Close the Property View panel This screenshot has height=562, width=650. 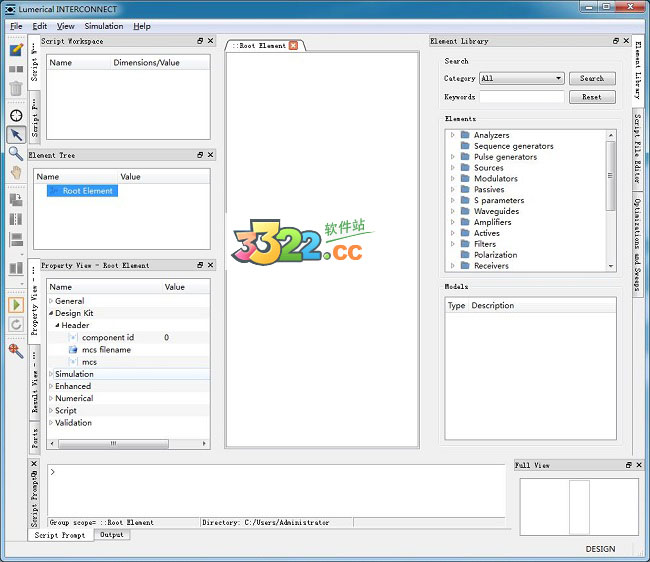pyautogui.click(x=210, y=265)
